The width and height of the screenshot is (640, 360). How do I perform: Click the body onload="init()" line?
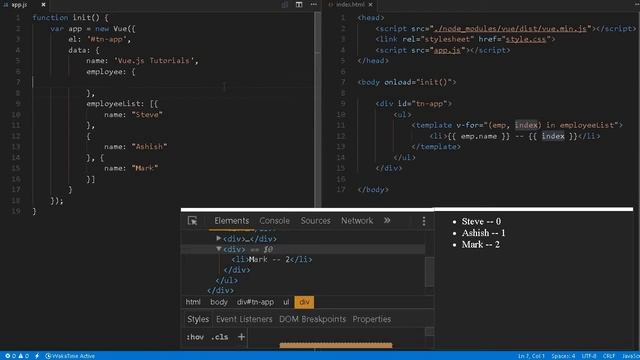407,82
